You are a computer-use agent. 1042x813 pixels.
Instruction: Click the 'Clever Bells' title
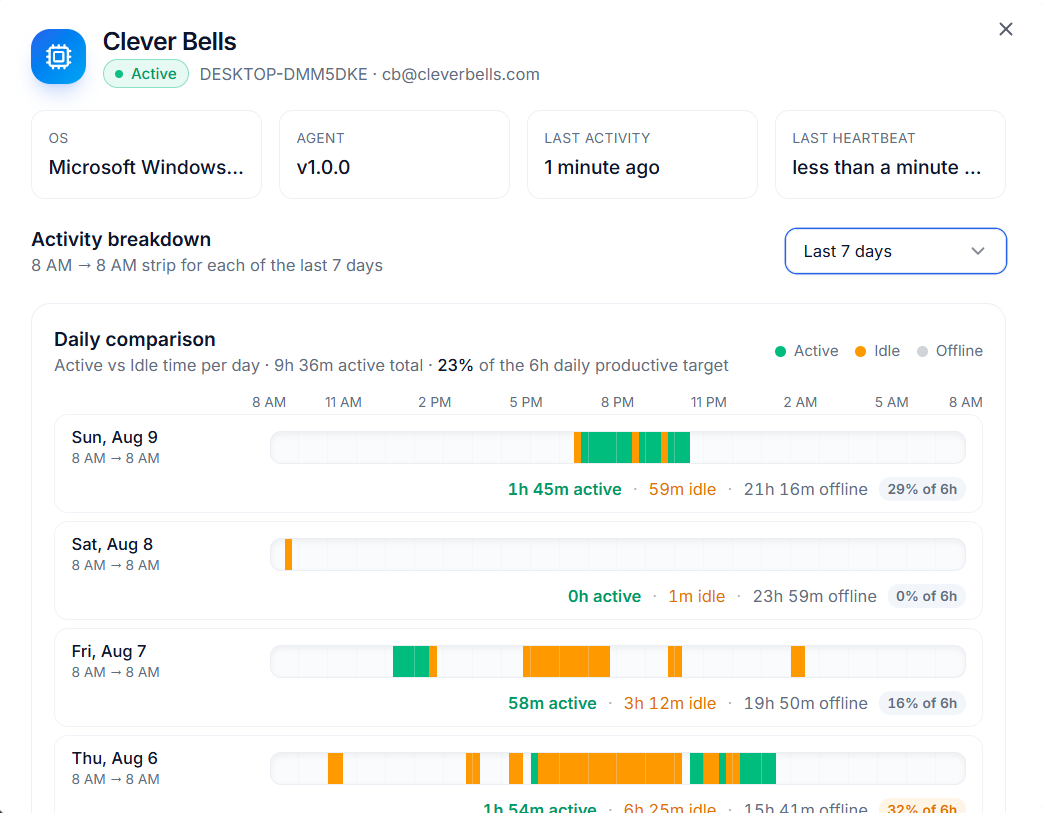pos(169,42)
